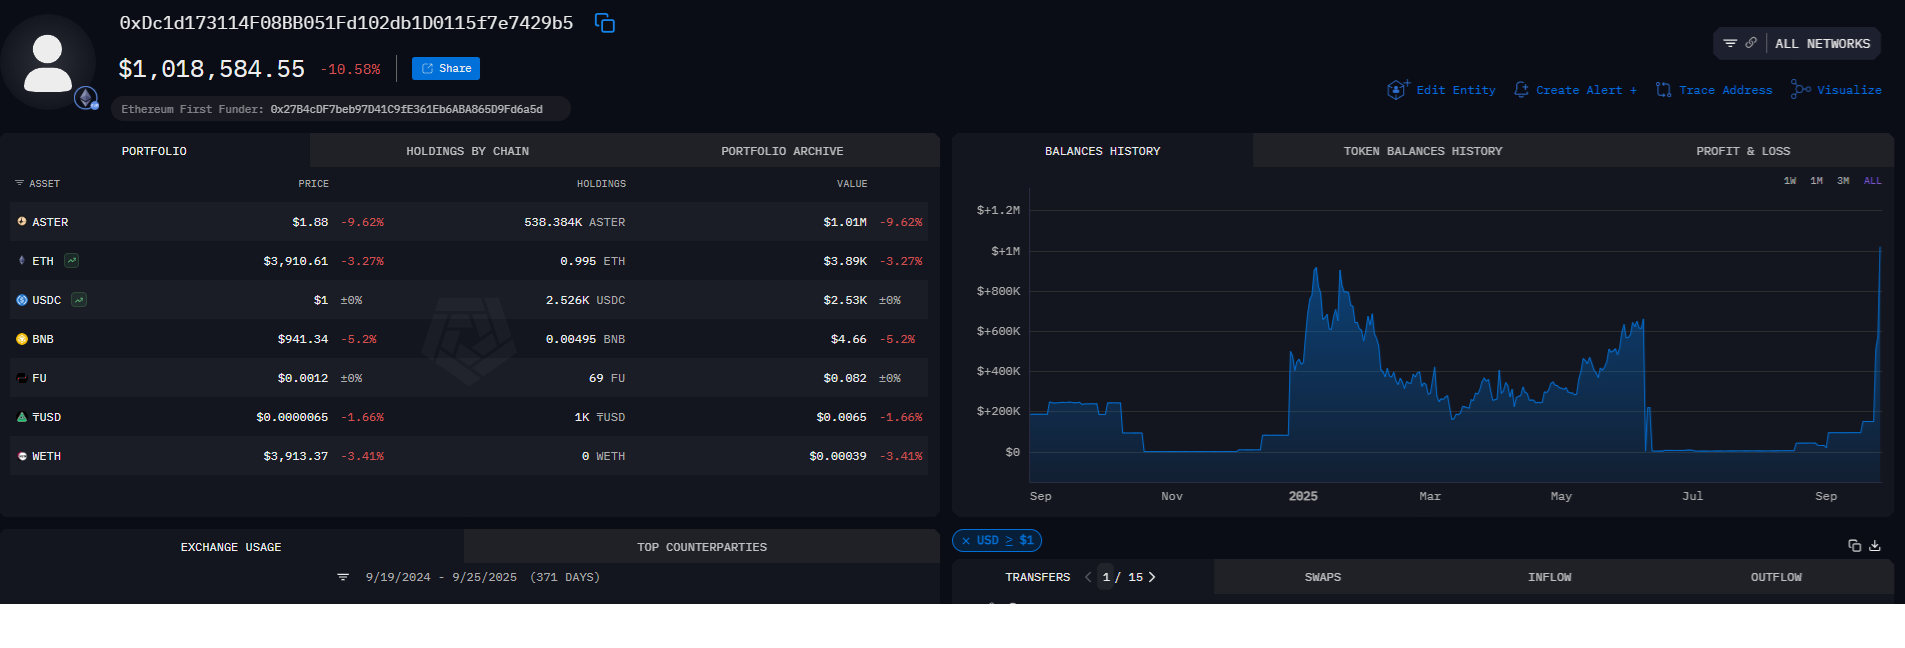Open the Top Counterparties tab

point(702,547)
